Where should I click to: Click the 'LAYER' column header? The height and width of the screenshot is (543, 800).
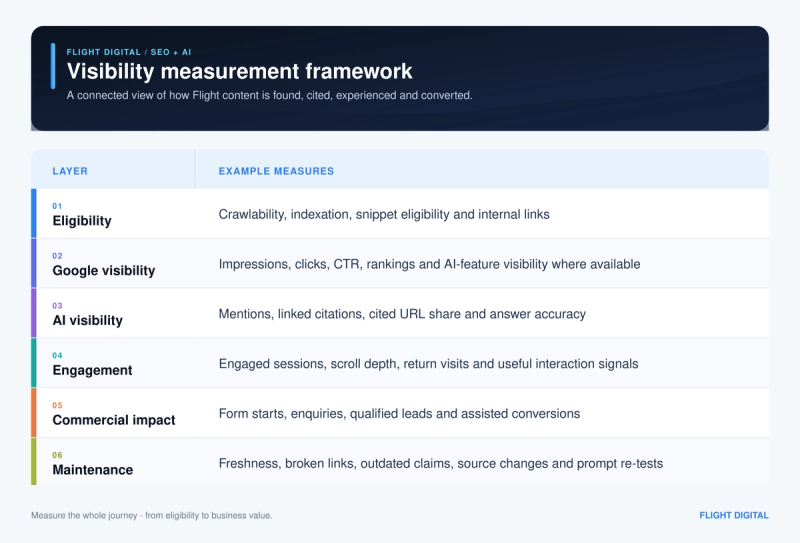coord(70,171)
